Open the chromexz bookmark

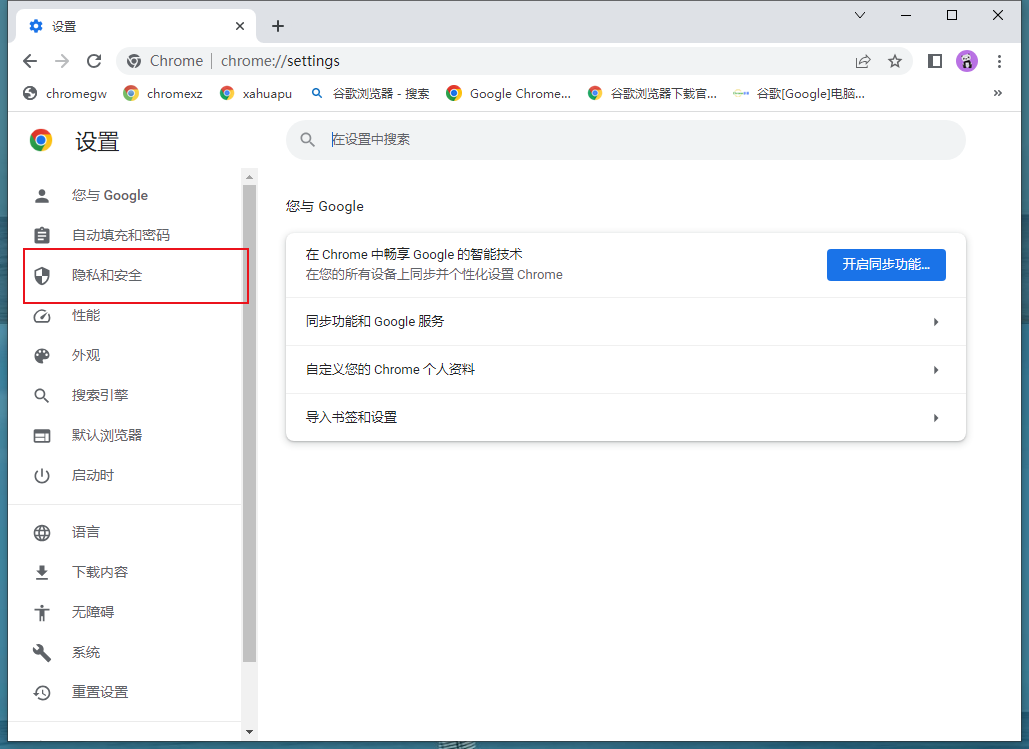coord(163,93)
